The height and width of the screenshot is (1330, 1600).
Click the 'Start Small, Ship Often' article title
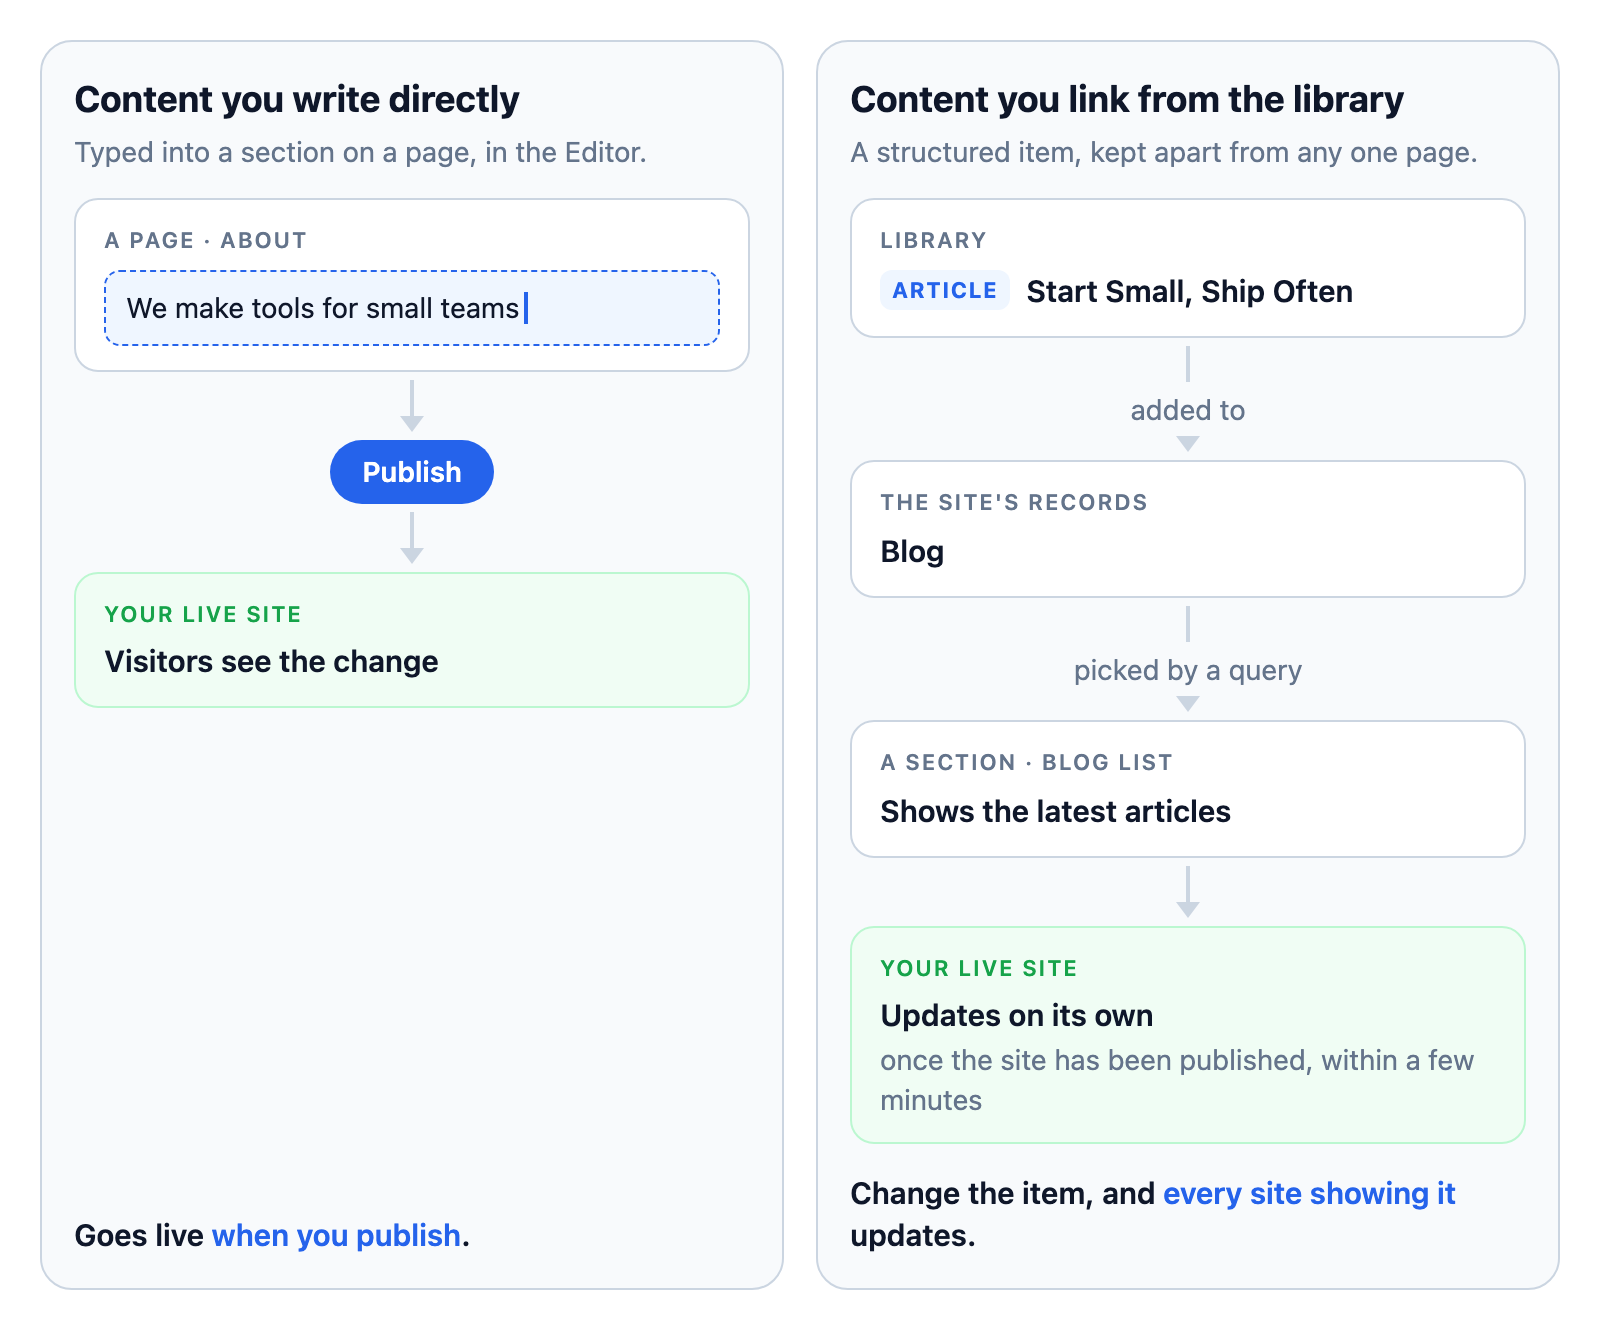pyautogui.click(x=1189, y=291)
